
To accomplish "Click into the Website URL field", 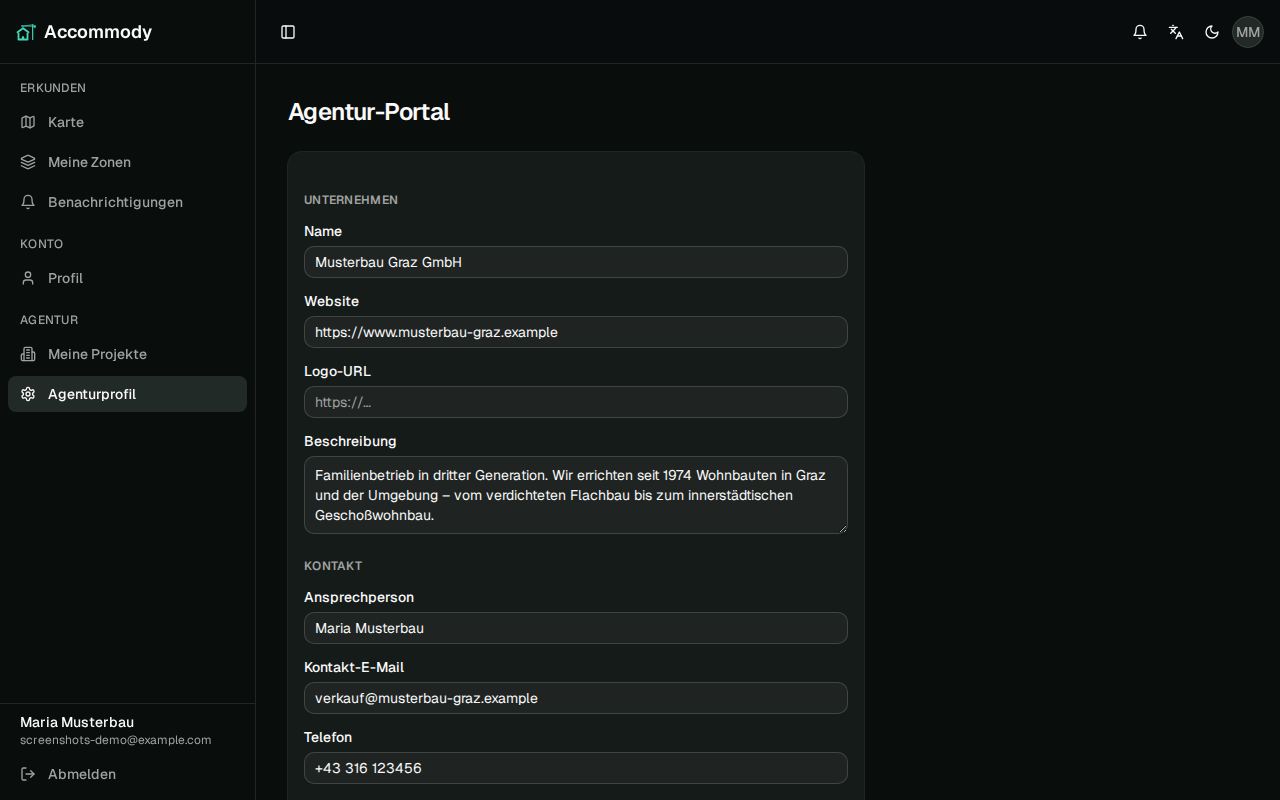I will [x=576, y=332].
